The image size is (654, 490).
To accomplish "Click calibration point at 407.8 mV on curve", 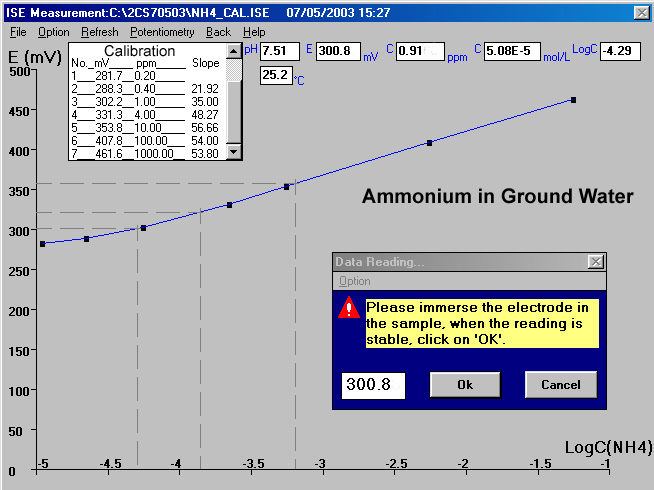I will tap(430, 143).
